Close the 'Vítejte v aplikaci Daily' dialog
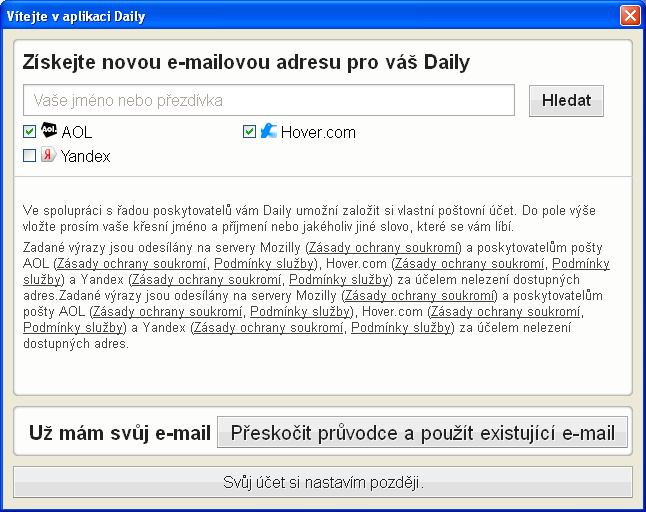The height and width of the screenshot is (512, 646). point(630,16)
